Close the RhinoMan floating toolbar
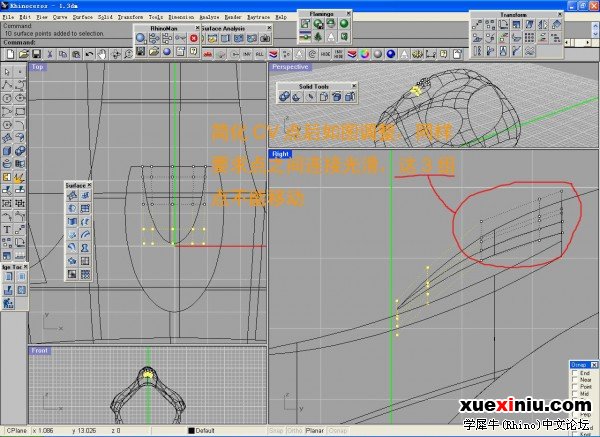Image resolution: width=600 pixels, height=437 pixels. (x=197, y=28)
